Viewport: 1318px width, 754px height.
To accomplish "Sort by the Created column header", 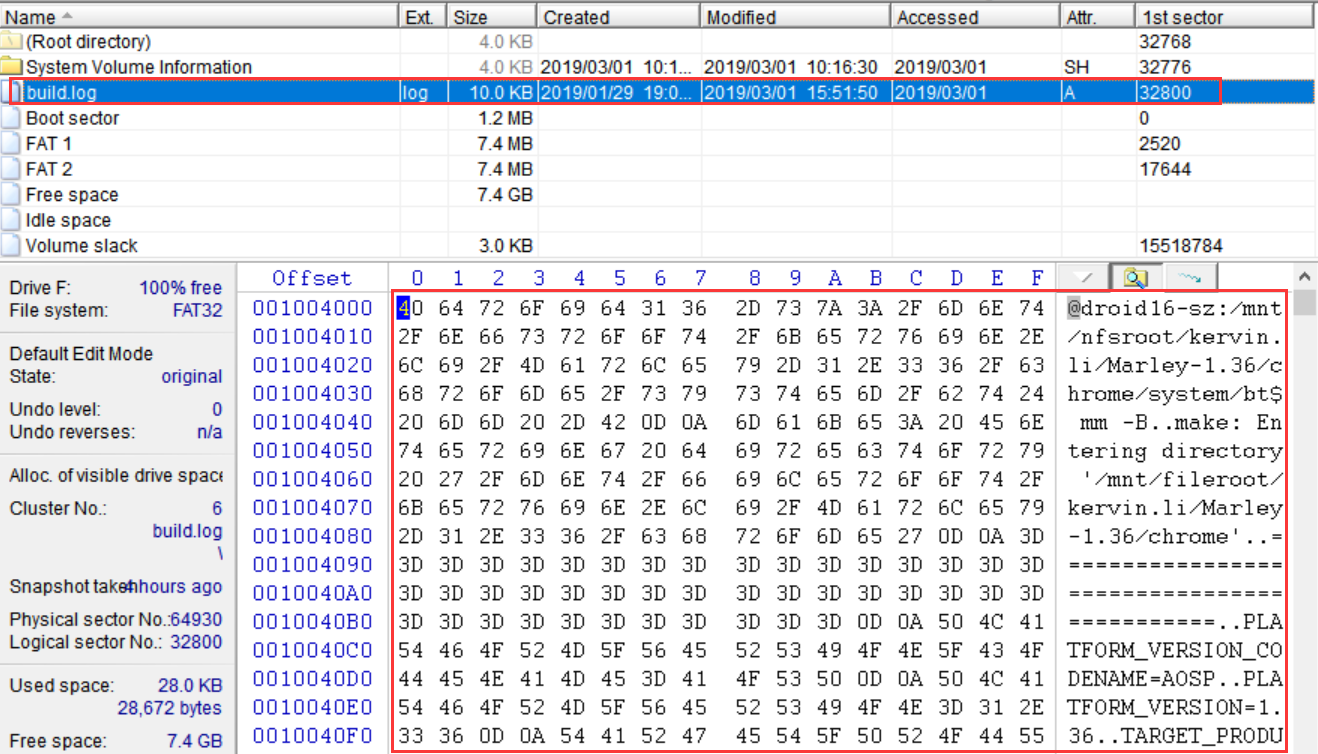I will click(619, 17).
